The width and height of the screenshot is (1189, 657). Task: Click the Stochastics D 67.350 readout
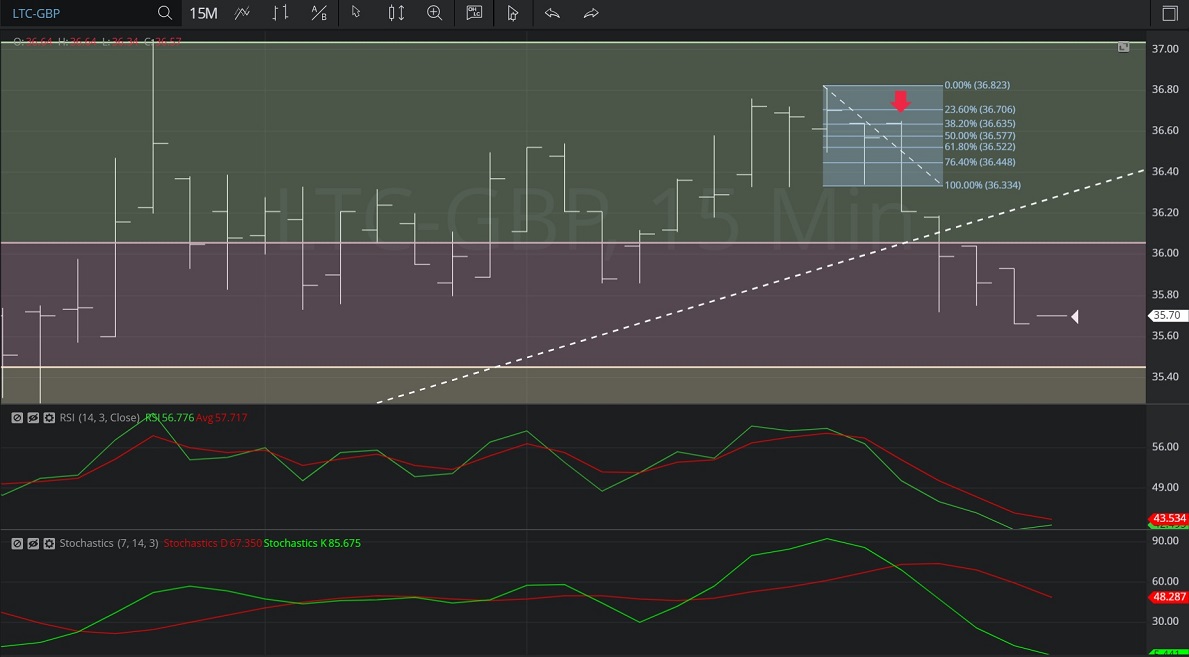tap(213, 543)
